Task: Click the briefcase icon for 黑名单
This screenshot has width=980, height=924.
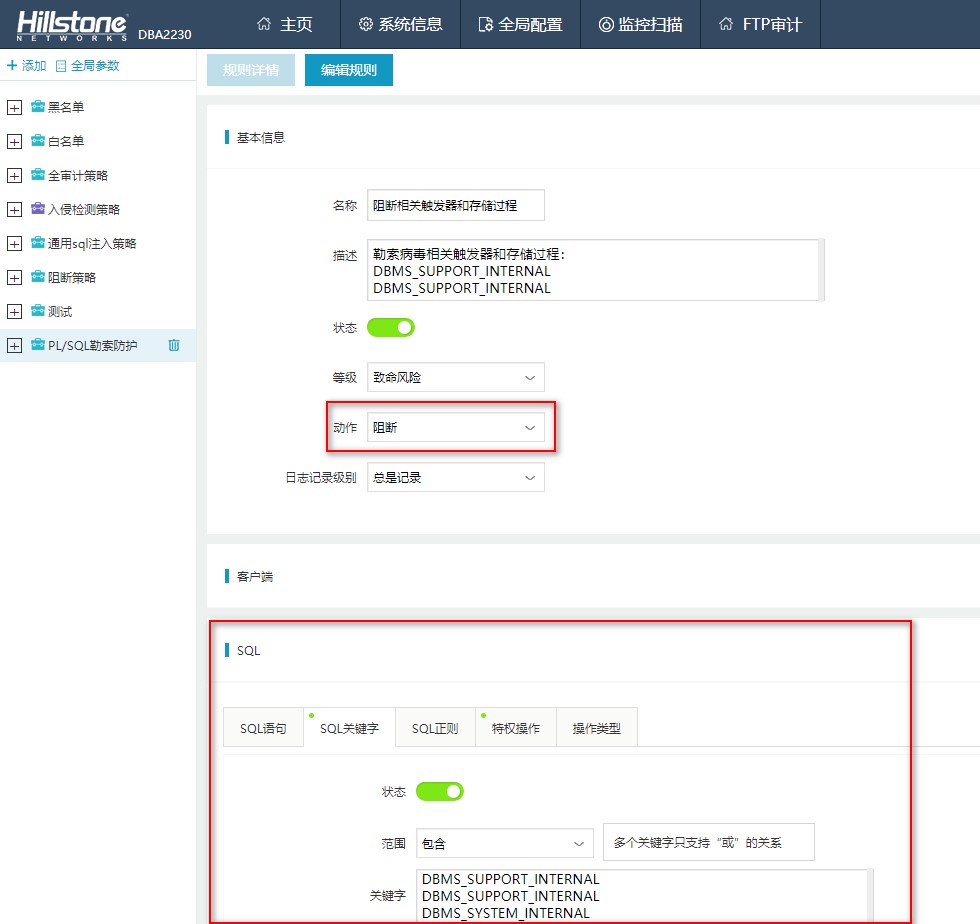Action: point(38,106)
